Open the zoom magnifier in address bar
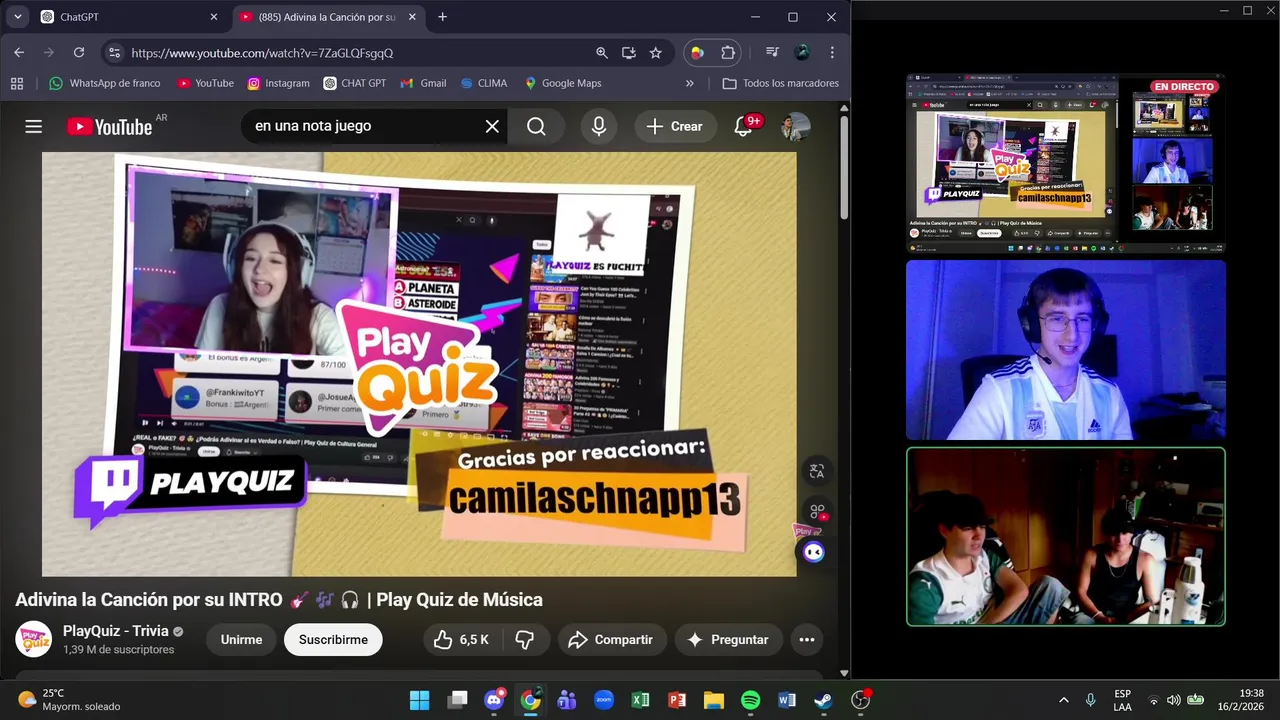Image resolution: width=1280 pixels, height=720 pixels. (x=601, y=53)
